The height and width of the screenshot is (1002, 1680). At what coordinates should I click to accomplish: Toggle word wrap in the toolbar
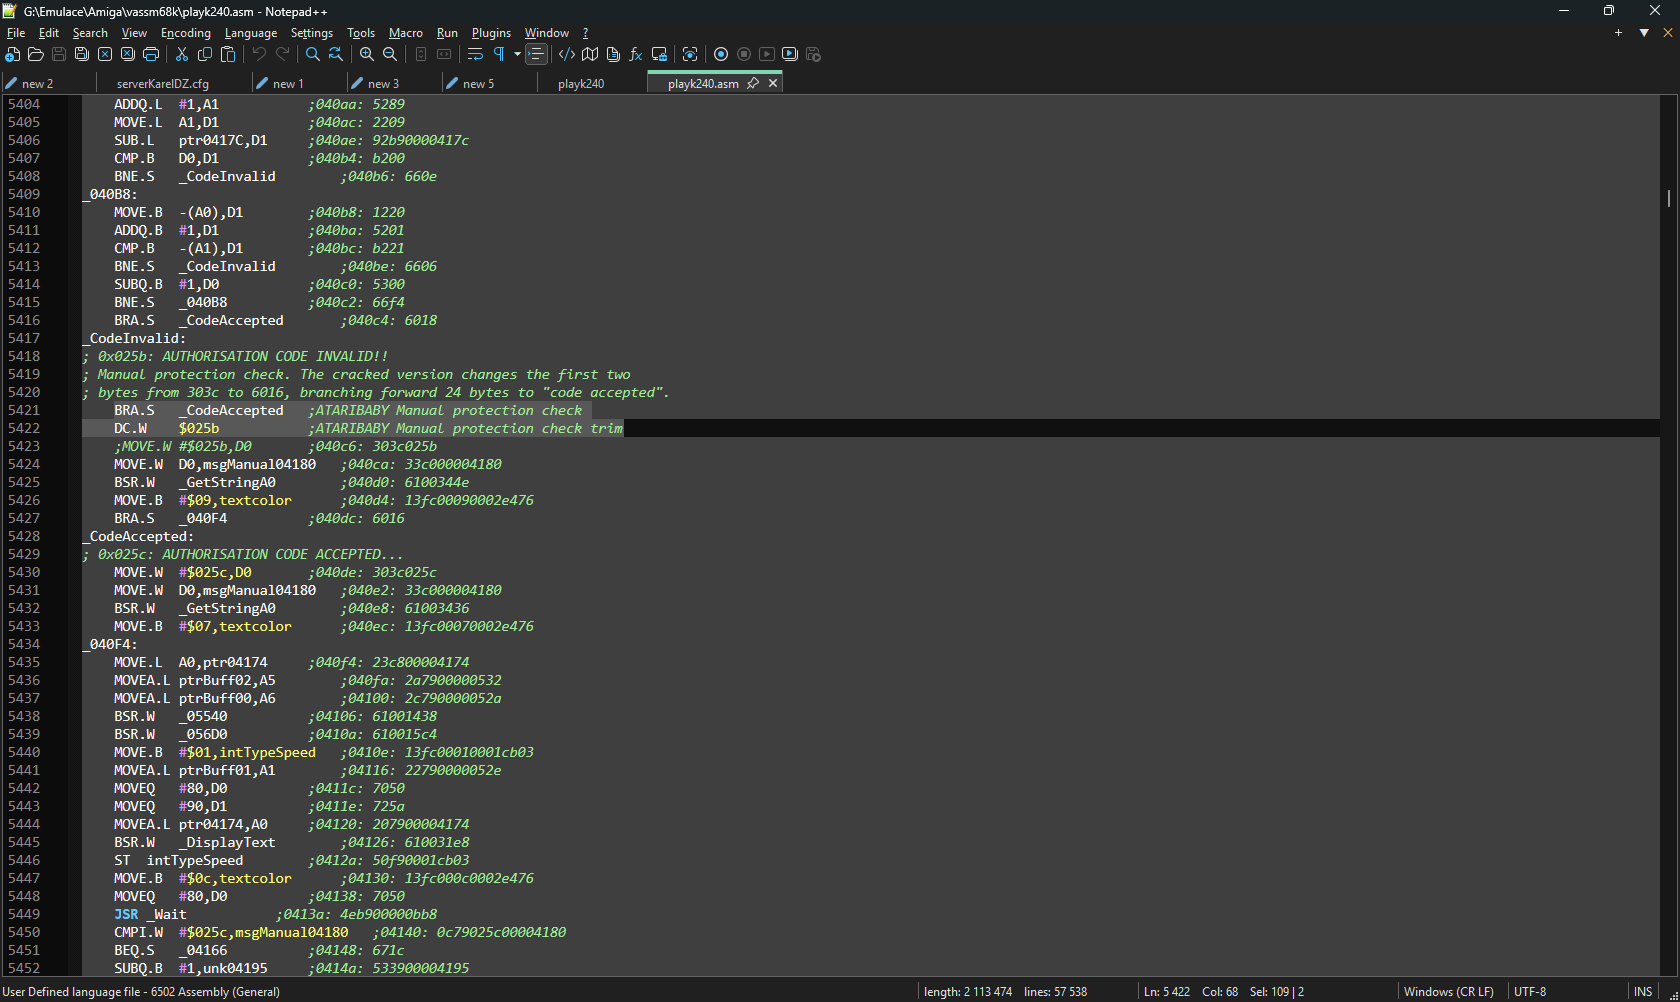point(475,54)
